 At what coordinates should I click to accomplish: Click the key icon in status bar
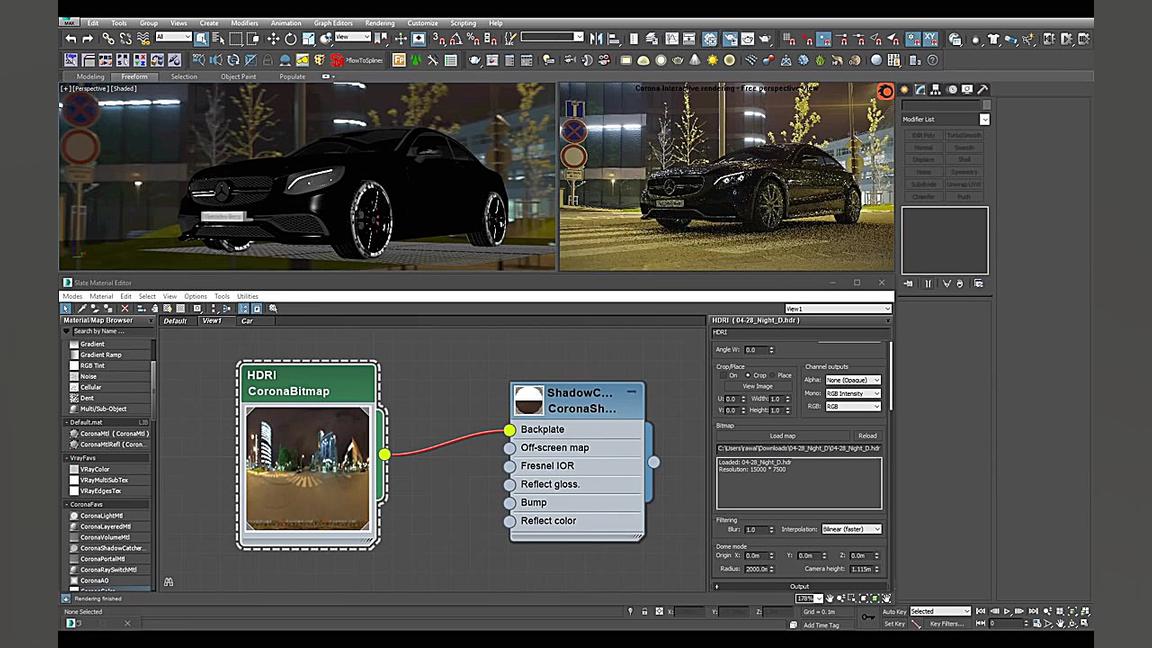(x=868, y=617)
